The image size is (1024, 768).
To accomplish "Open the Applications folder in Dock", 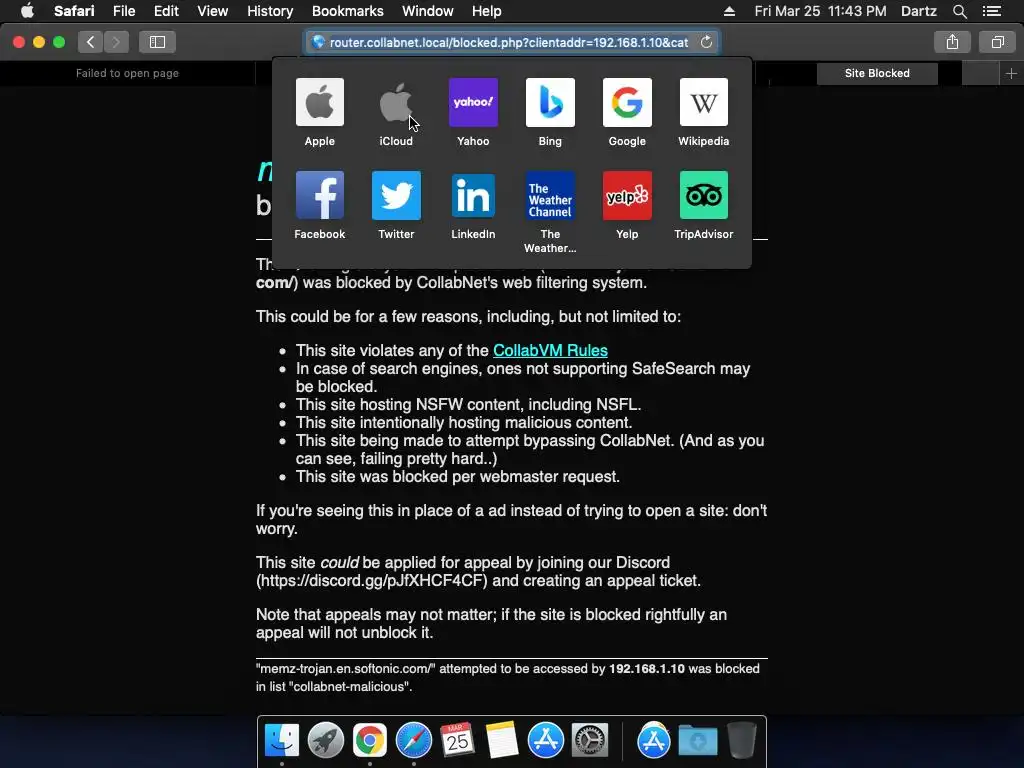I will 654,740.
